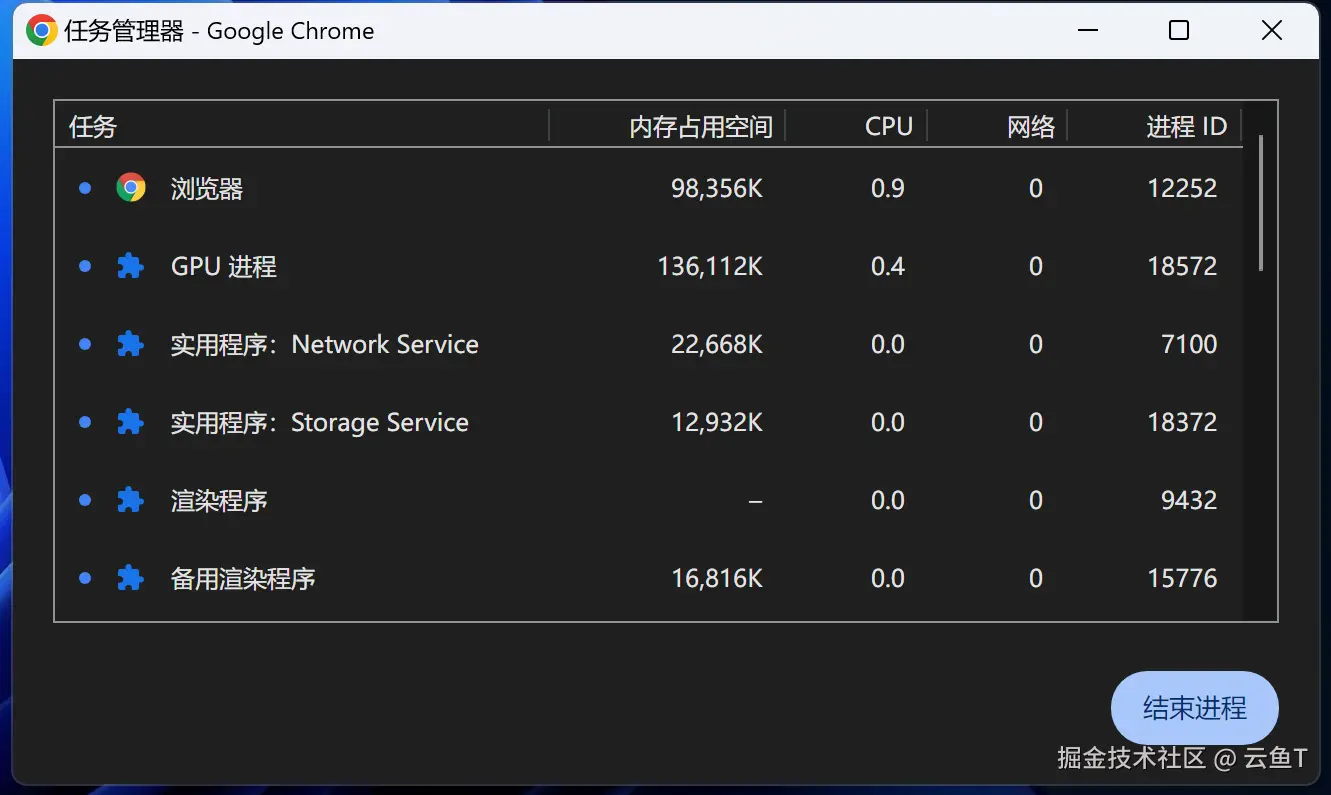Click the puzzle icon beside 备用渲染程序
Viewport: 1331px width, 795px height.
click(130, 578)
